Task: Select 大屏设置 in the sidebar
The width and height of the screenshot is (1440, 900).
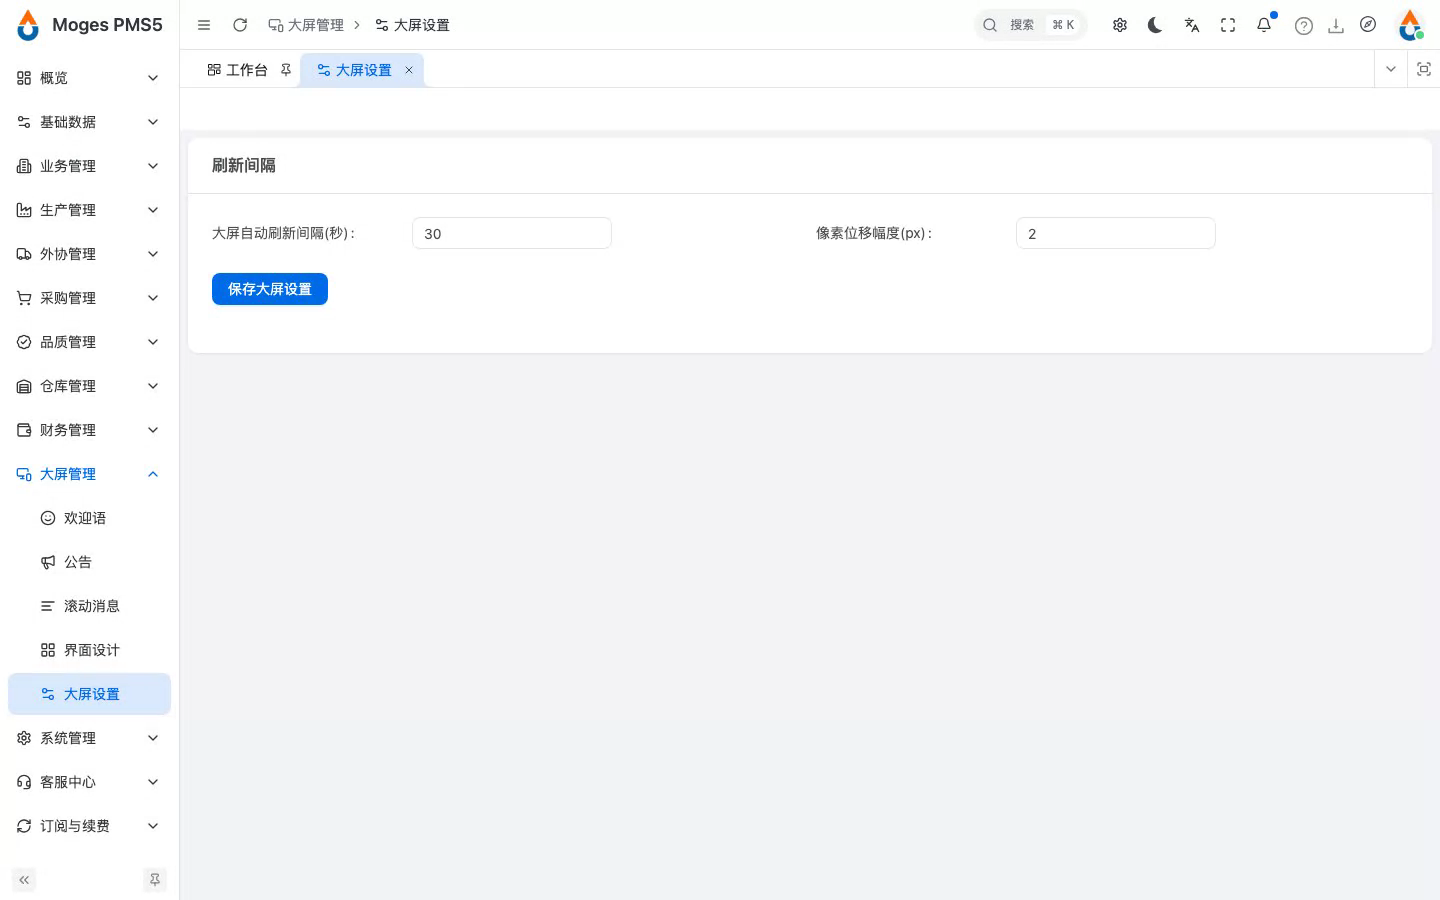Action: 90,694
